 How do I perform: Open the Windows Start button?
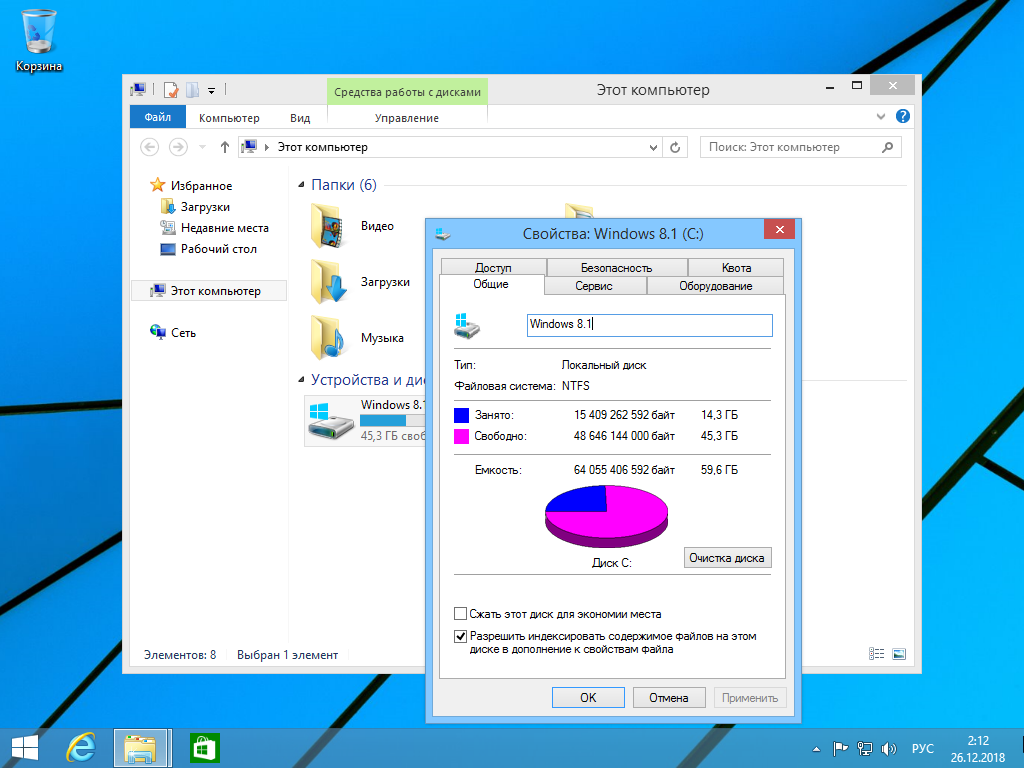[25, 748]
